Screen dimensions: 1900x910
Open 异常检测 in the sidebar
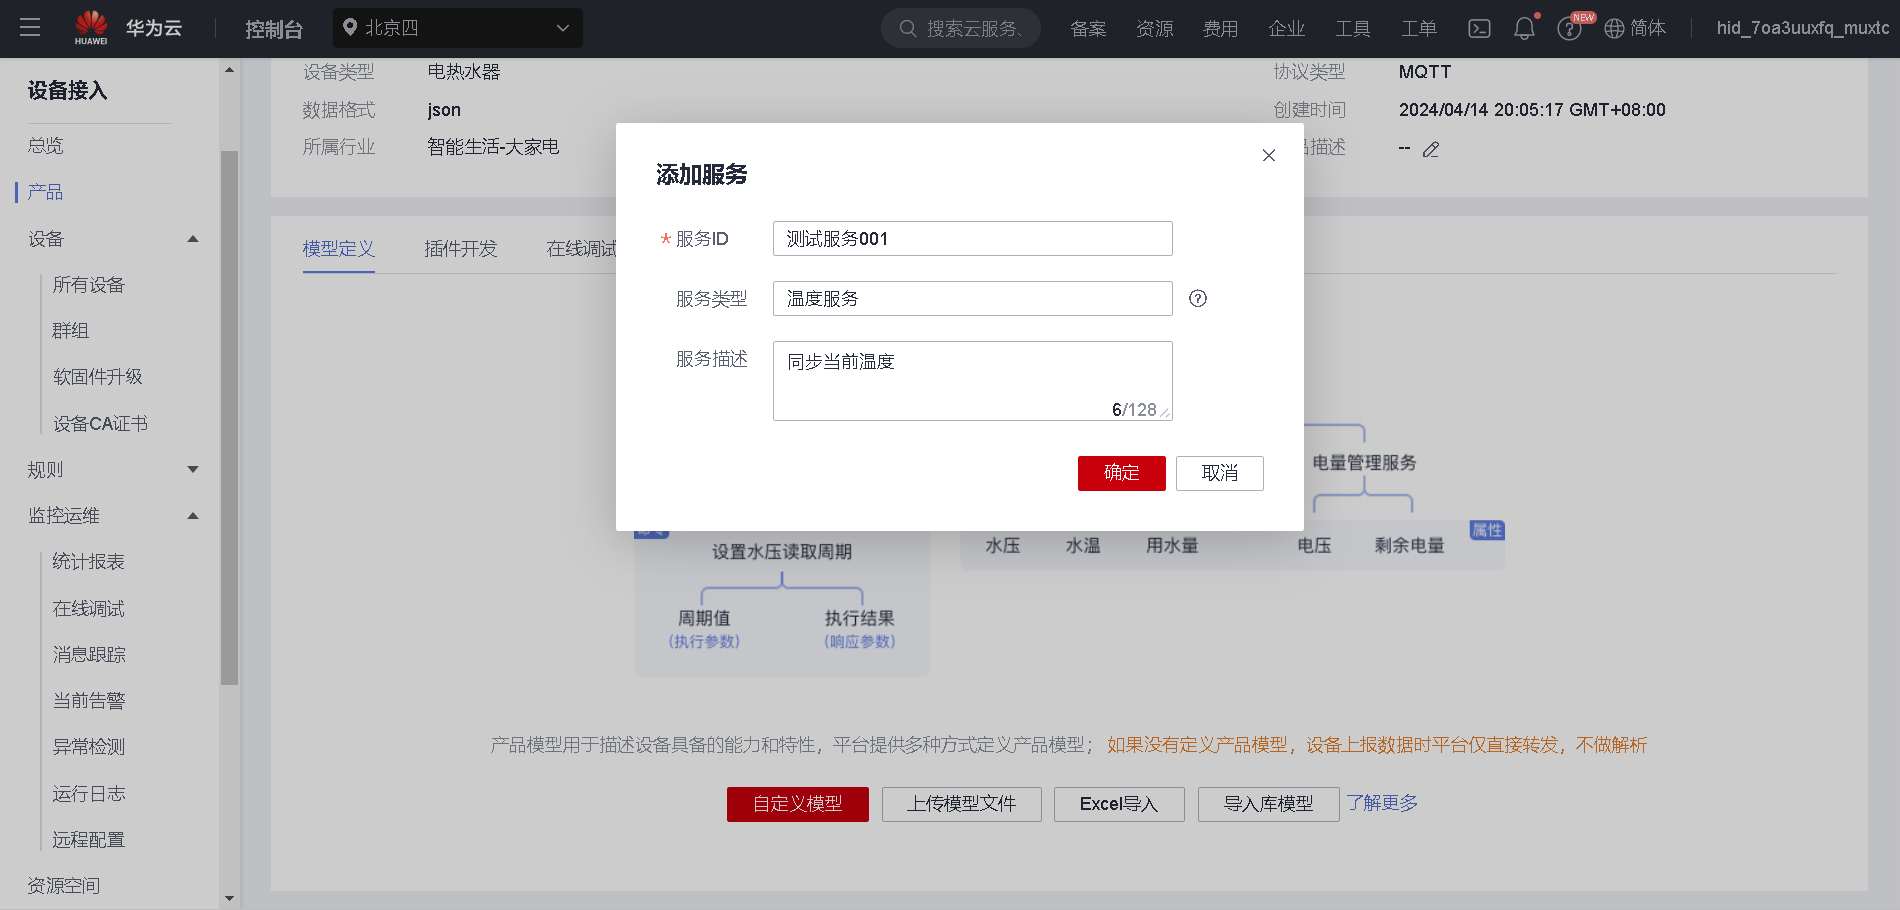click(89, 747)
